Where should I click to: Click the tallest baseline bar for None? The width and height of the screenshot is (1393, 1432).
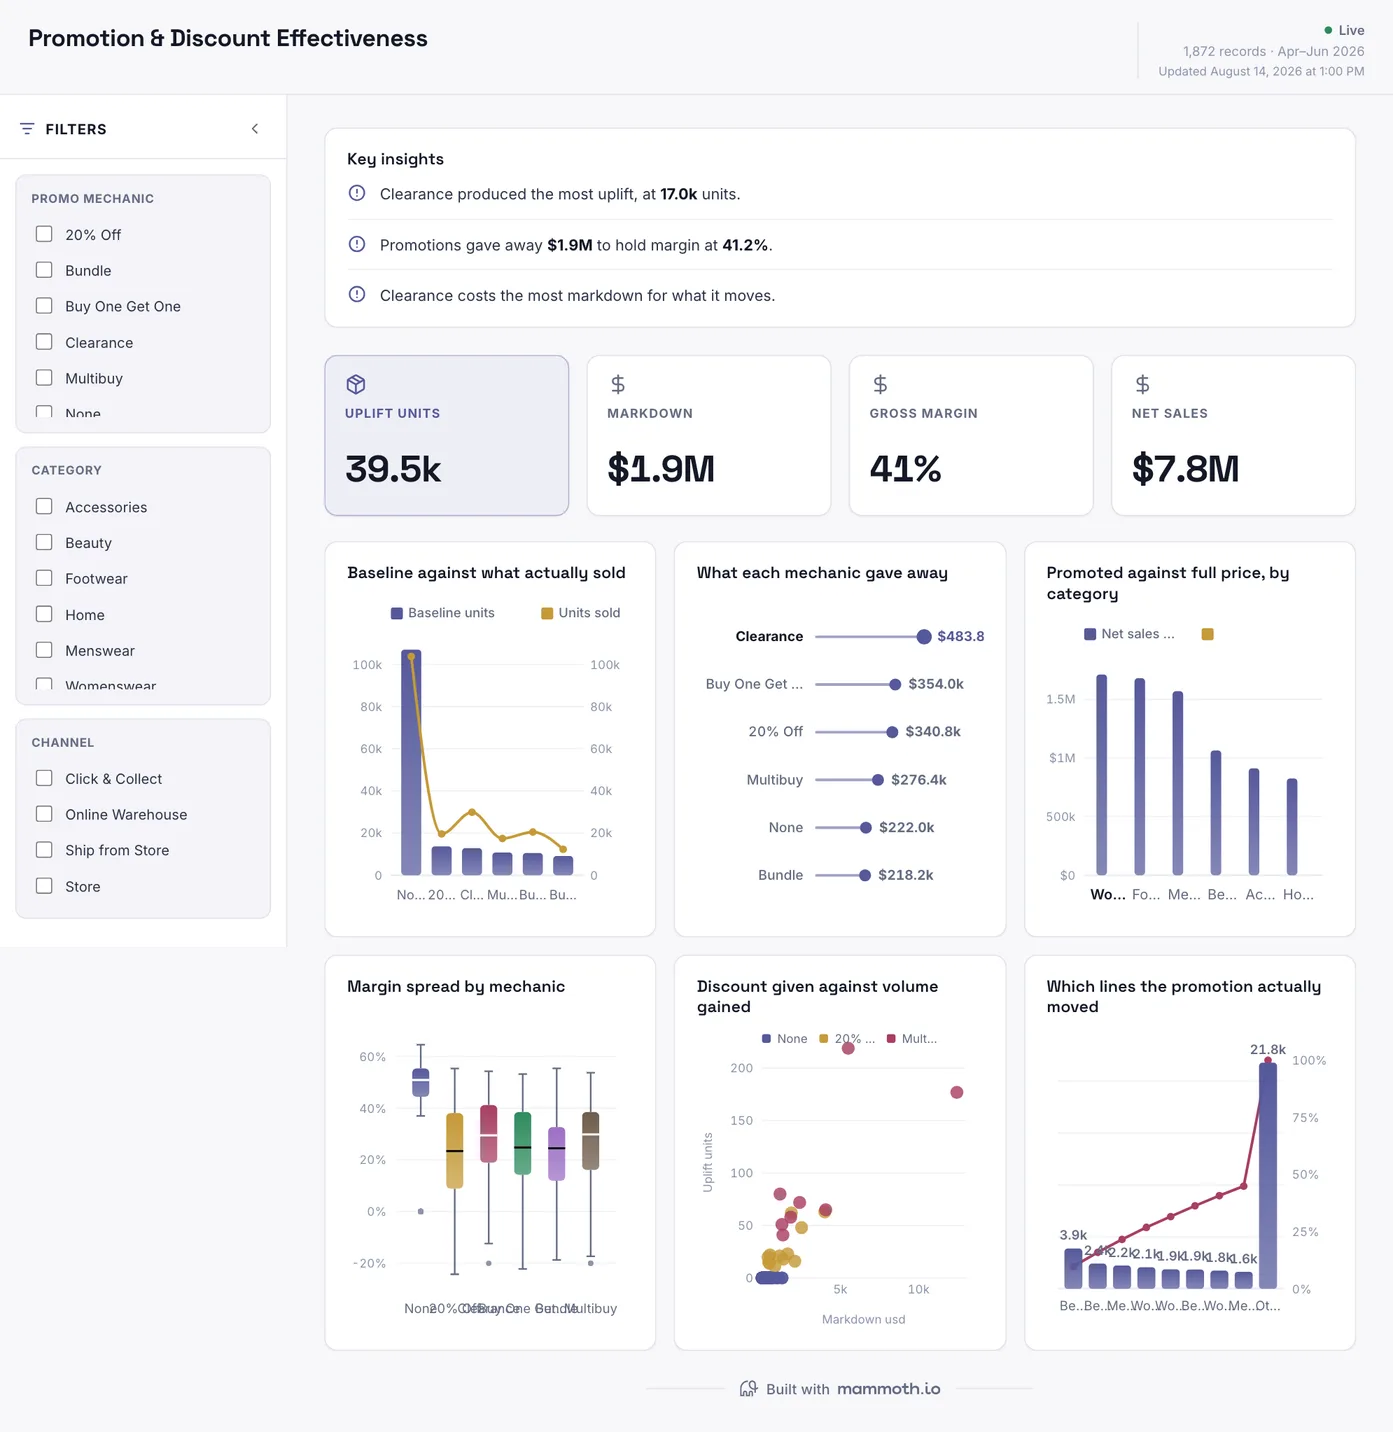tap(411, 762)
